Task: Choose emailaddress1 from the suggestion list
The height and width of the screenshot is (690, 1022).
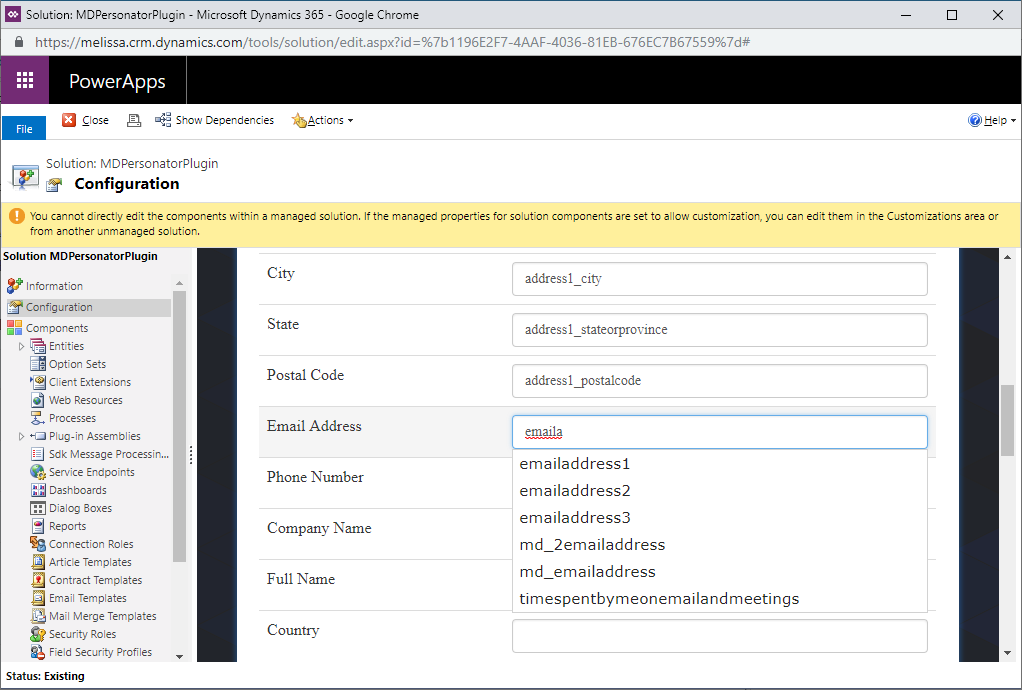Action: click(x=575, y=464)
